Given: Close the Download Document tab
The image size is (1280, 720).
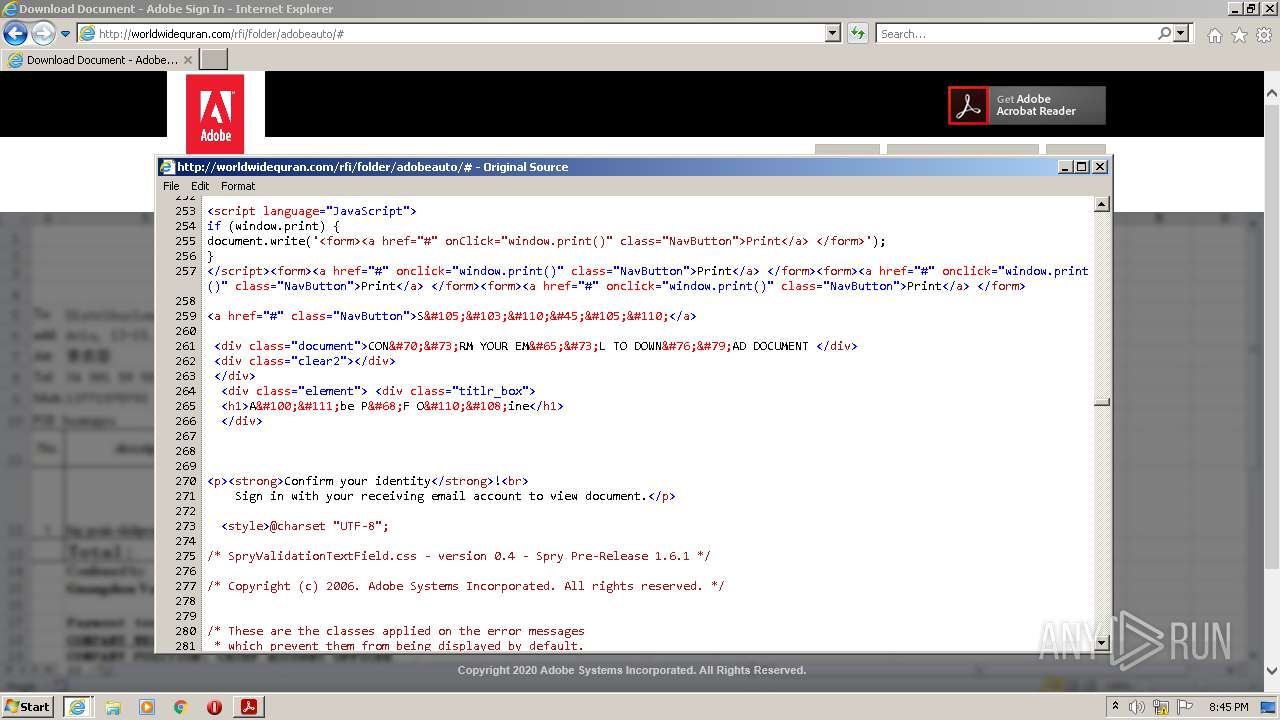Looking at the screenshot, I should click(188, 60).
